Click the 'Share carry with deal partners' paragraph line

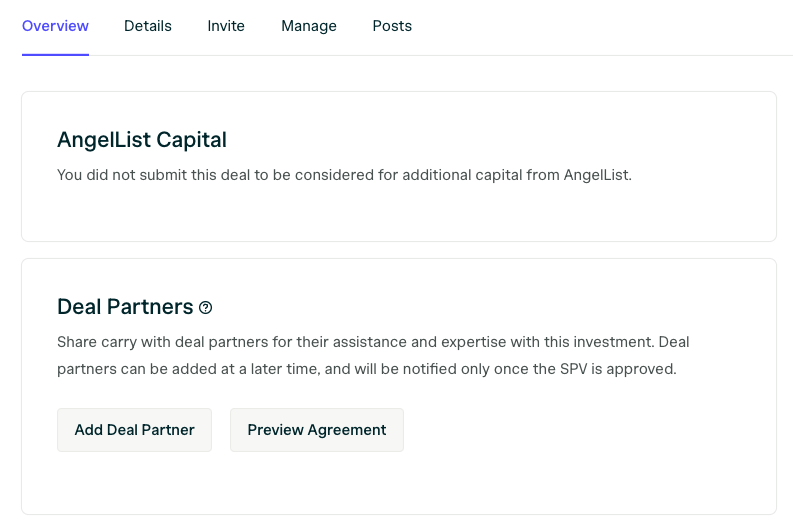pos(373,342)
